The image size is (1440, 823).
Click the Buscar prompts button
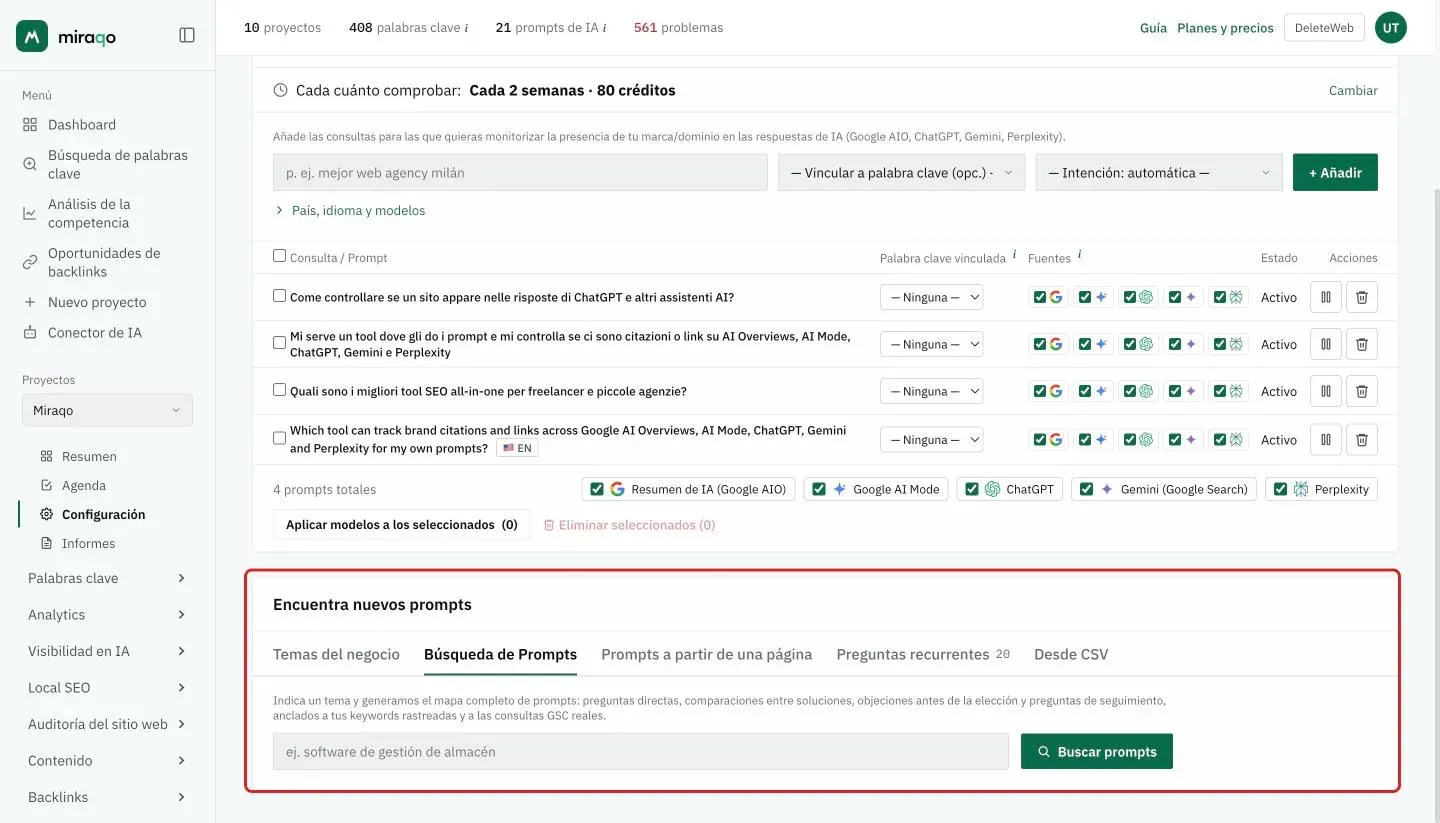click(1096, 751)
